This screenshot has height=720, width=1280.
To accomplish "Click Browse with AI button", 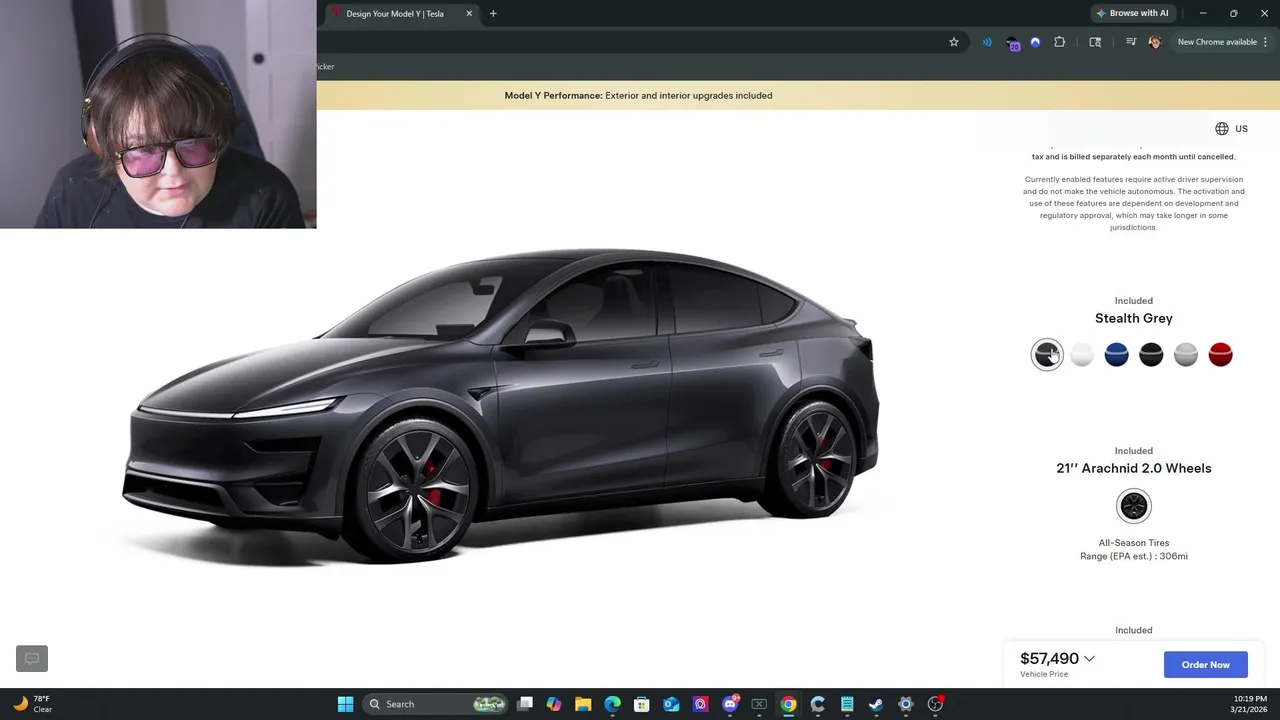I will coord(1132,13).
